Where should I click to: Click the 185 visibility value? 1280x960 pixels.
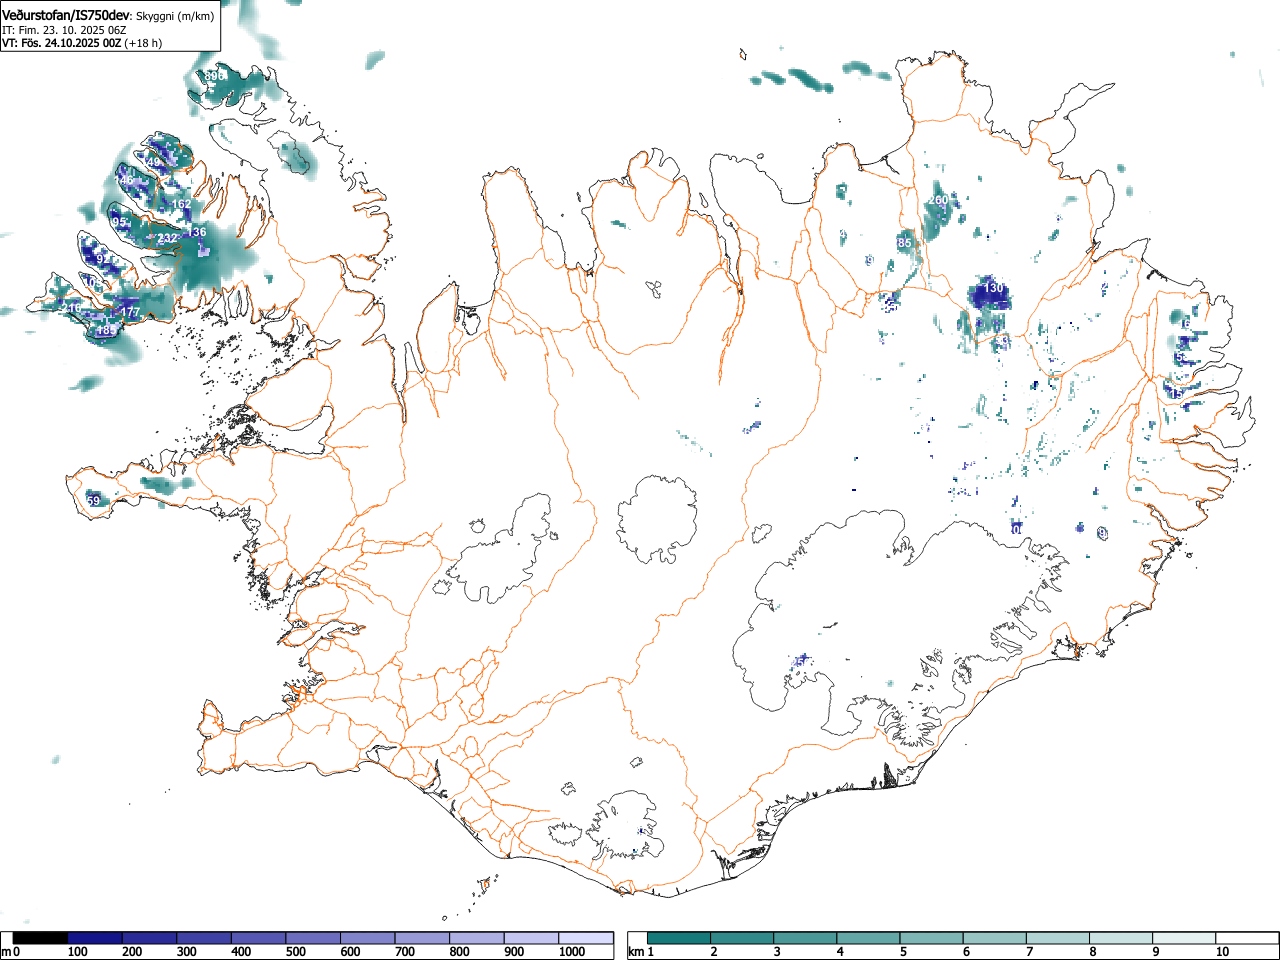106,330
